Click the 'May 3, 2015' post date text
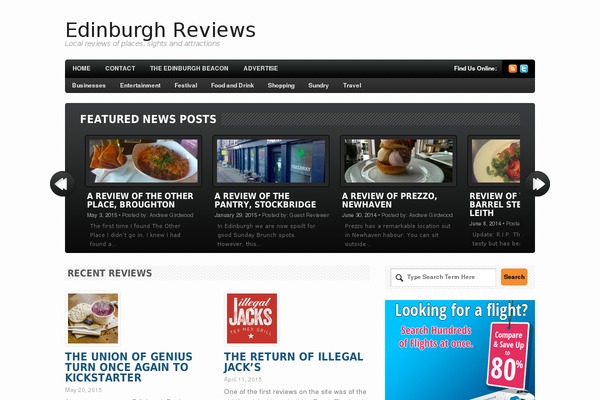This screenshot has height=400, width=600. point(102,215)
